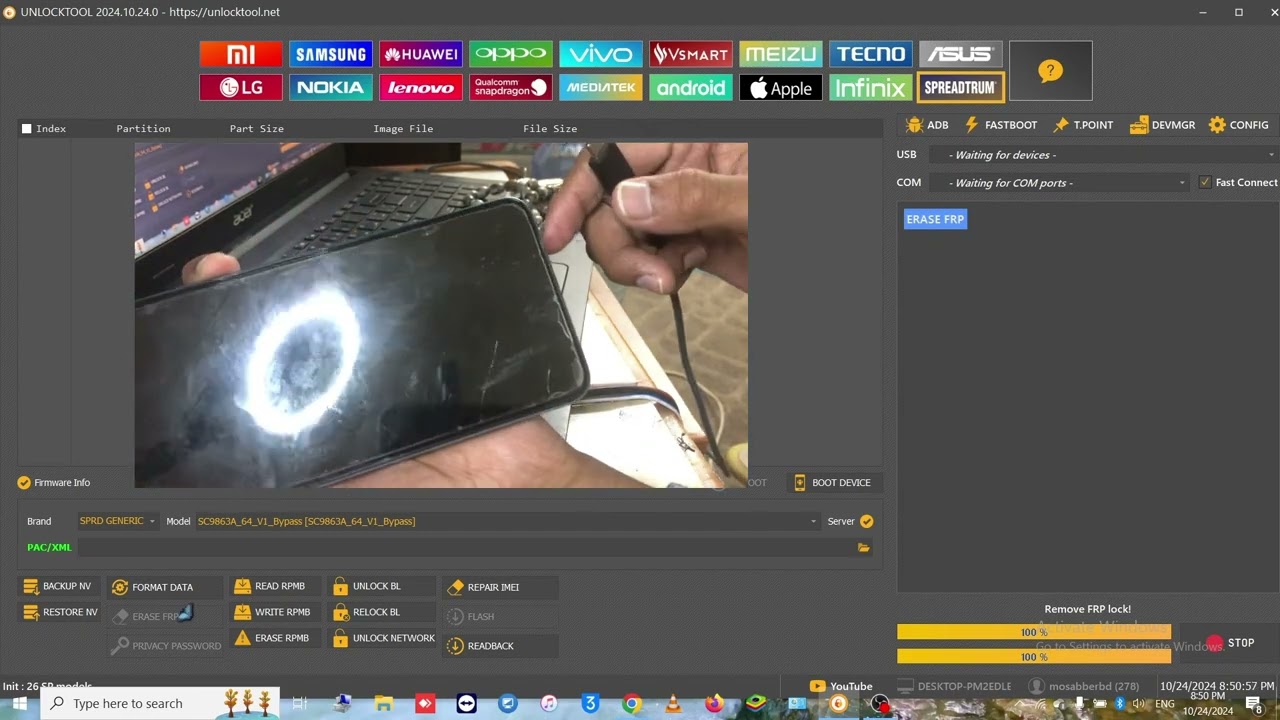Open the help question mark tile
The width and height of the screenshot is (1280, 720).
[x=1050, y=71]
